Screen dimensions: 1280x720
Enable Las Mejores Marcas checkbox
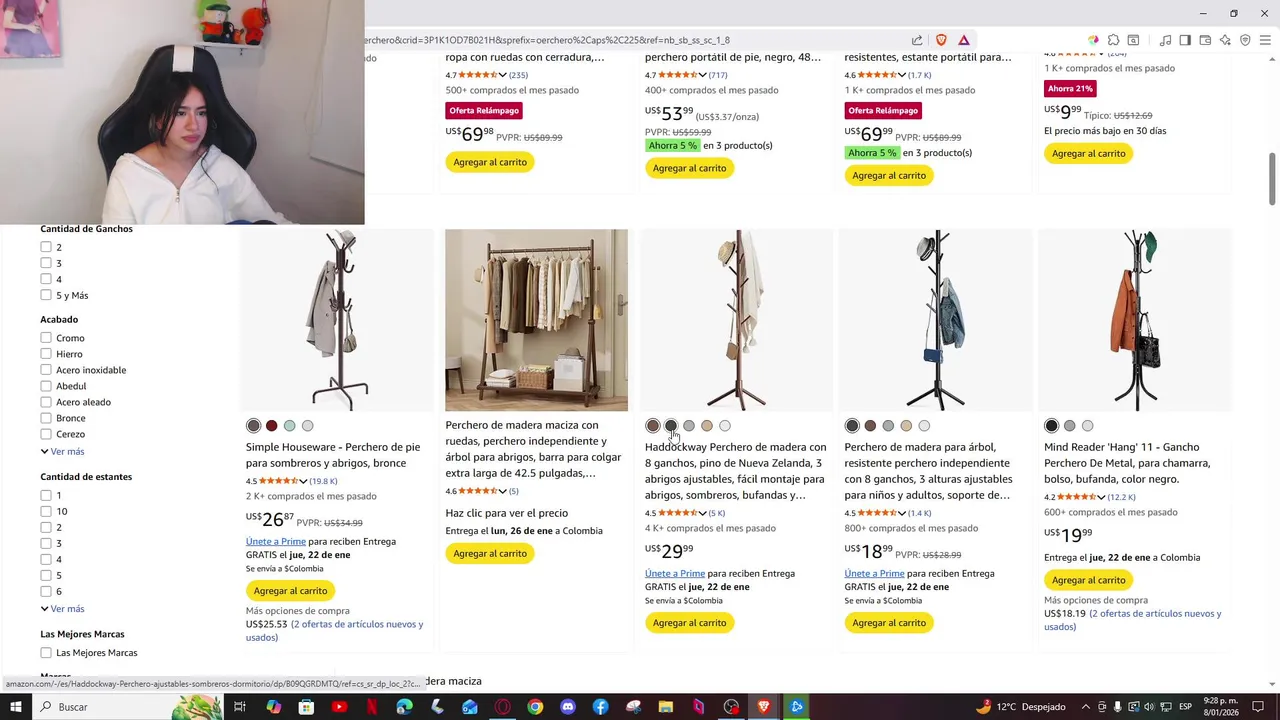point(46,653)
